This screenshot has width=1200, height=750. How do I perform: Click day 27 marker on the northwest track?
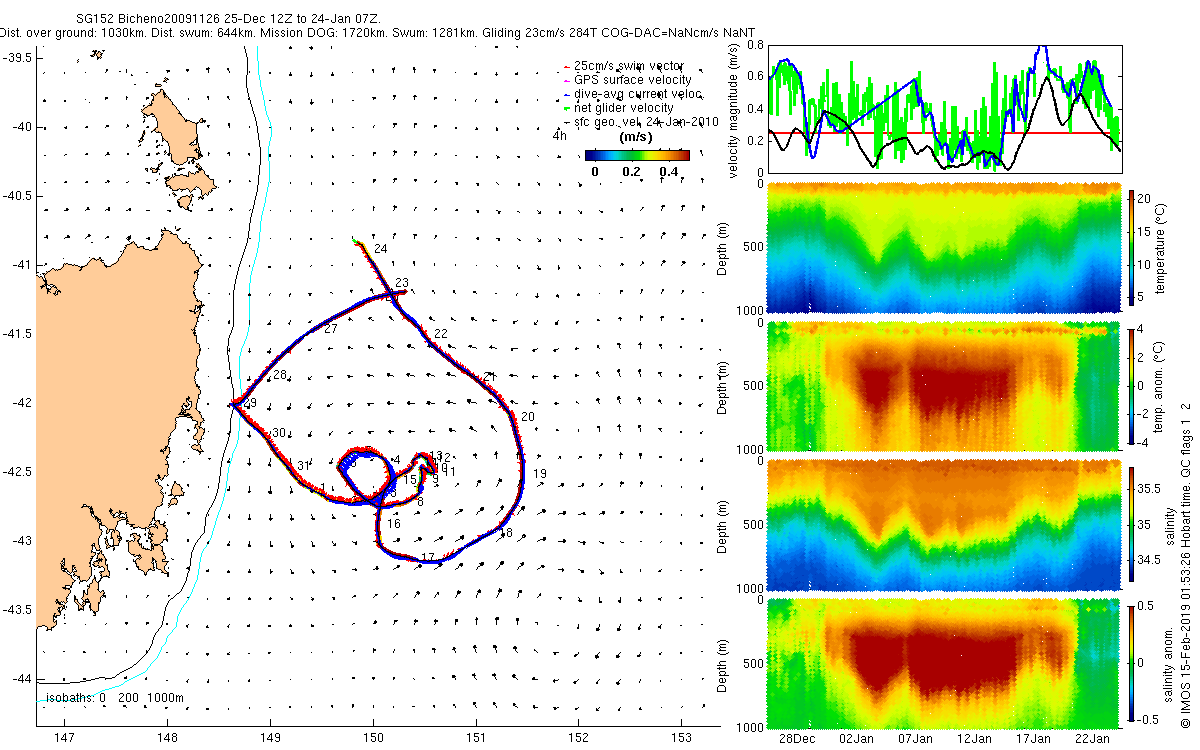pyautogui.click(x=331, y=329)
